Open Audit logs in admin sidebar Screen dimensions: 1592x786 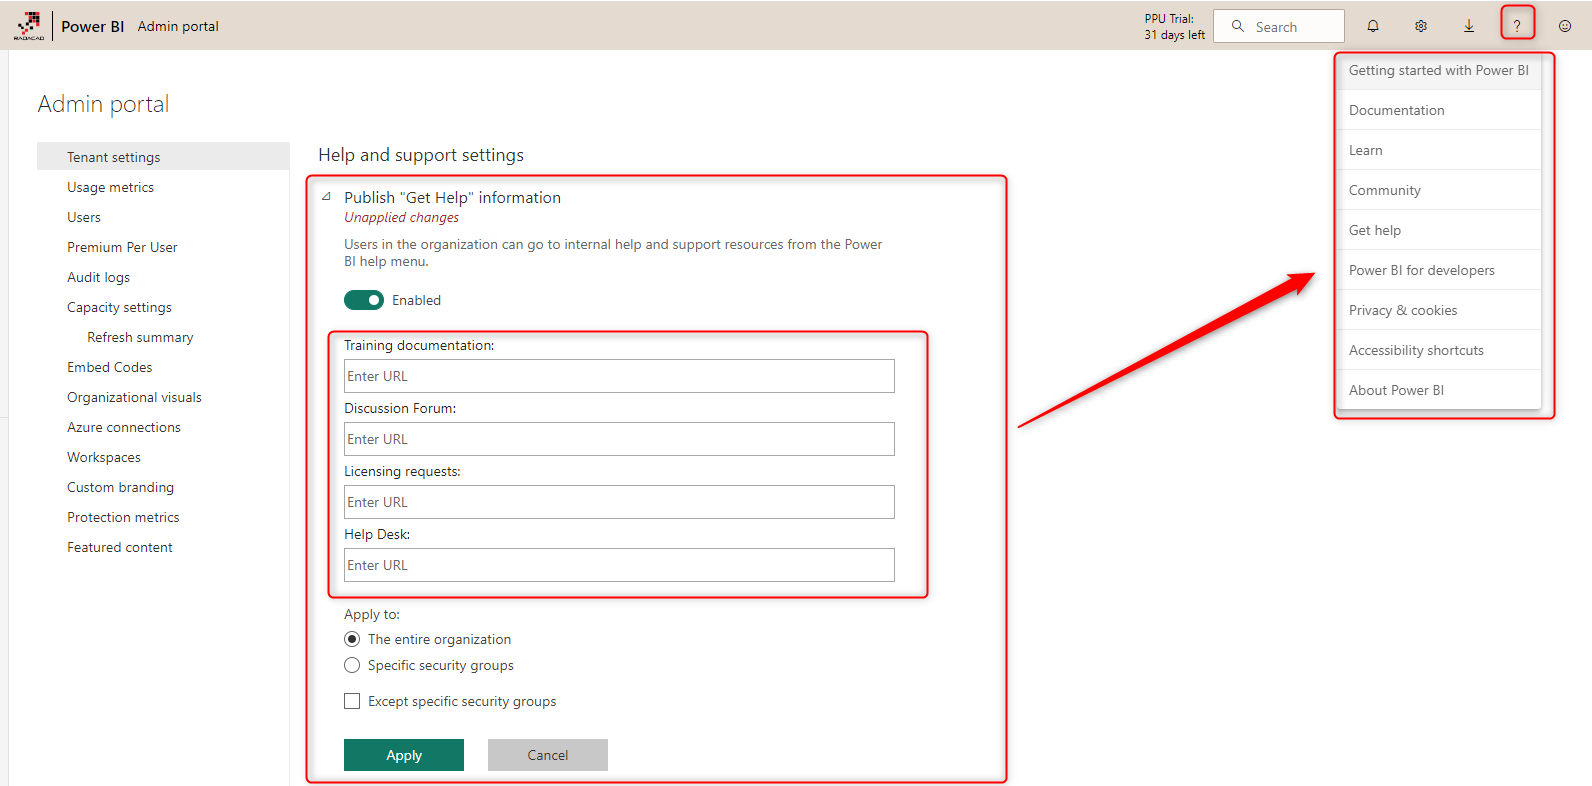coord(98,277)
